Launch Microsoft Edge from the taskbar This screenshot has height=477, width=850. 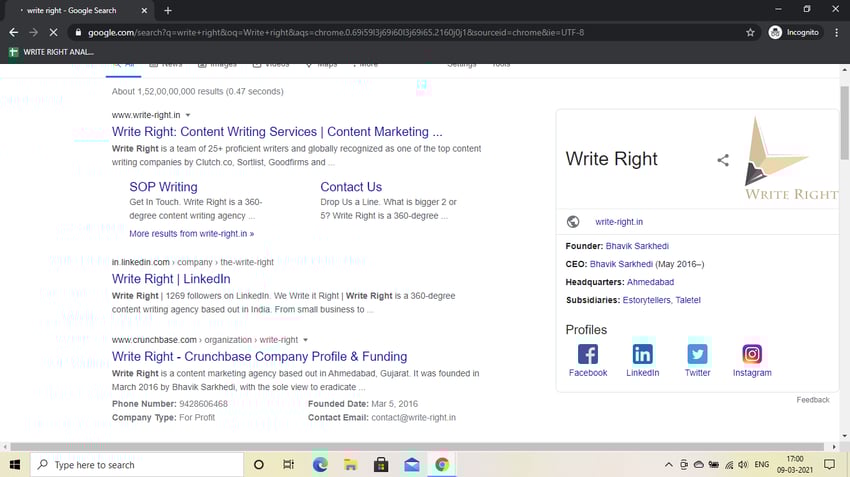320,465
